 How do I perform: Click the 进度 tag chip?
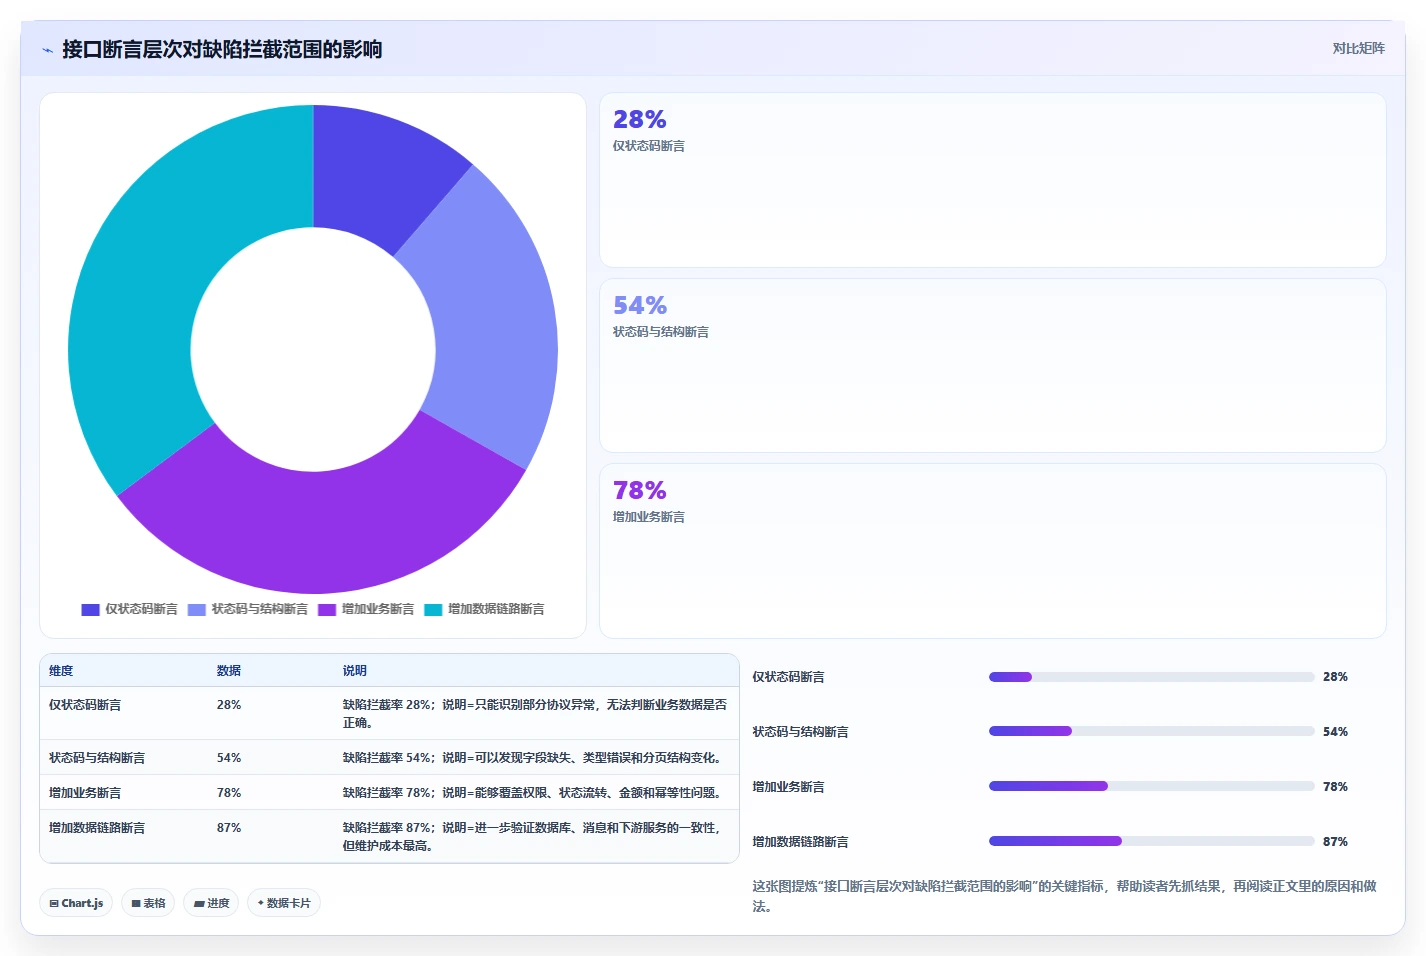[211, 903]
